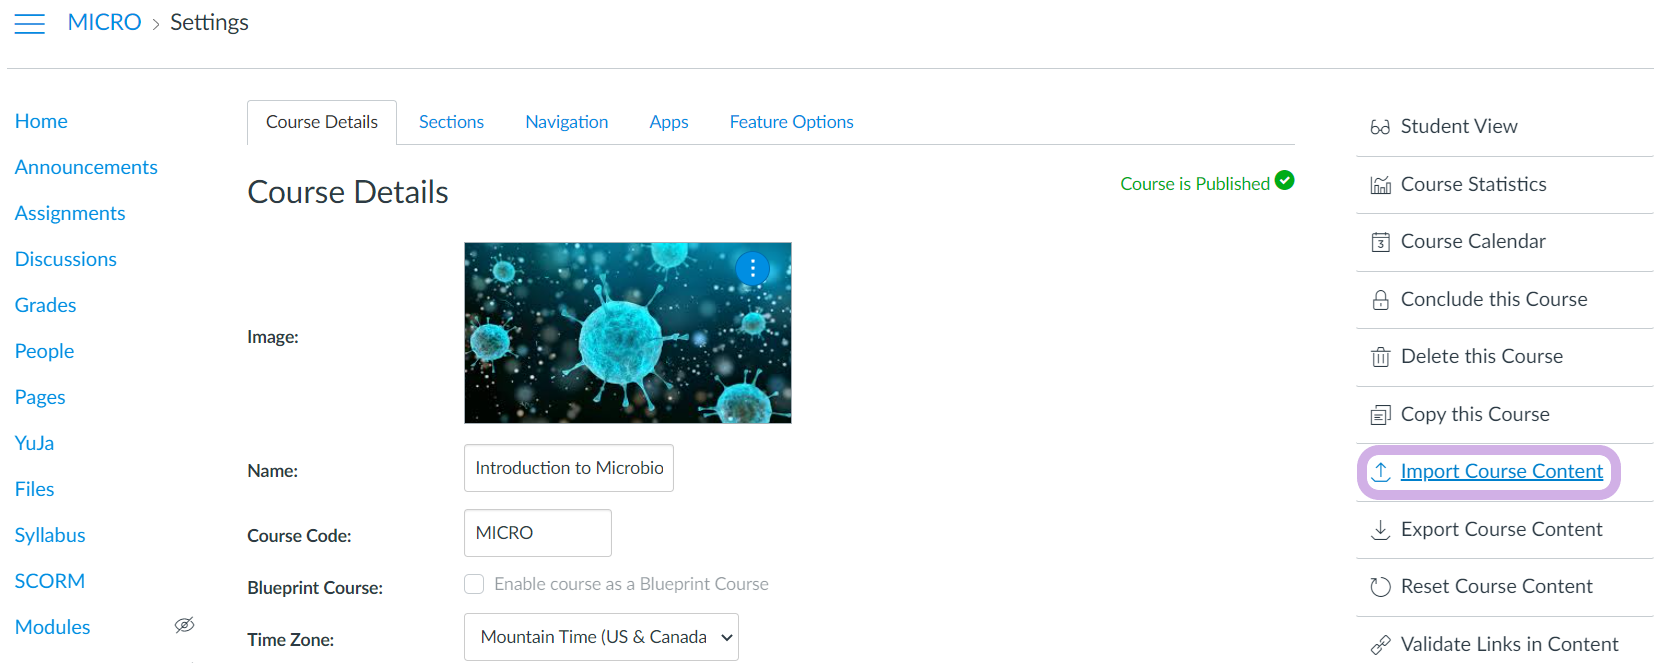Click the Conclude this Course lock icon
Image resolution: width=1654 pixels, height=663 pixels.
(x=1380, y=300)
